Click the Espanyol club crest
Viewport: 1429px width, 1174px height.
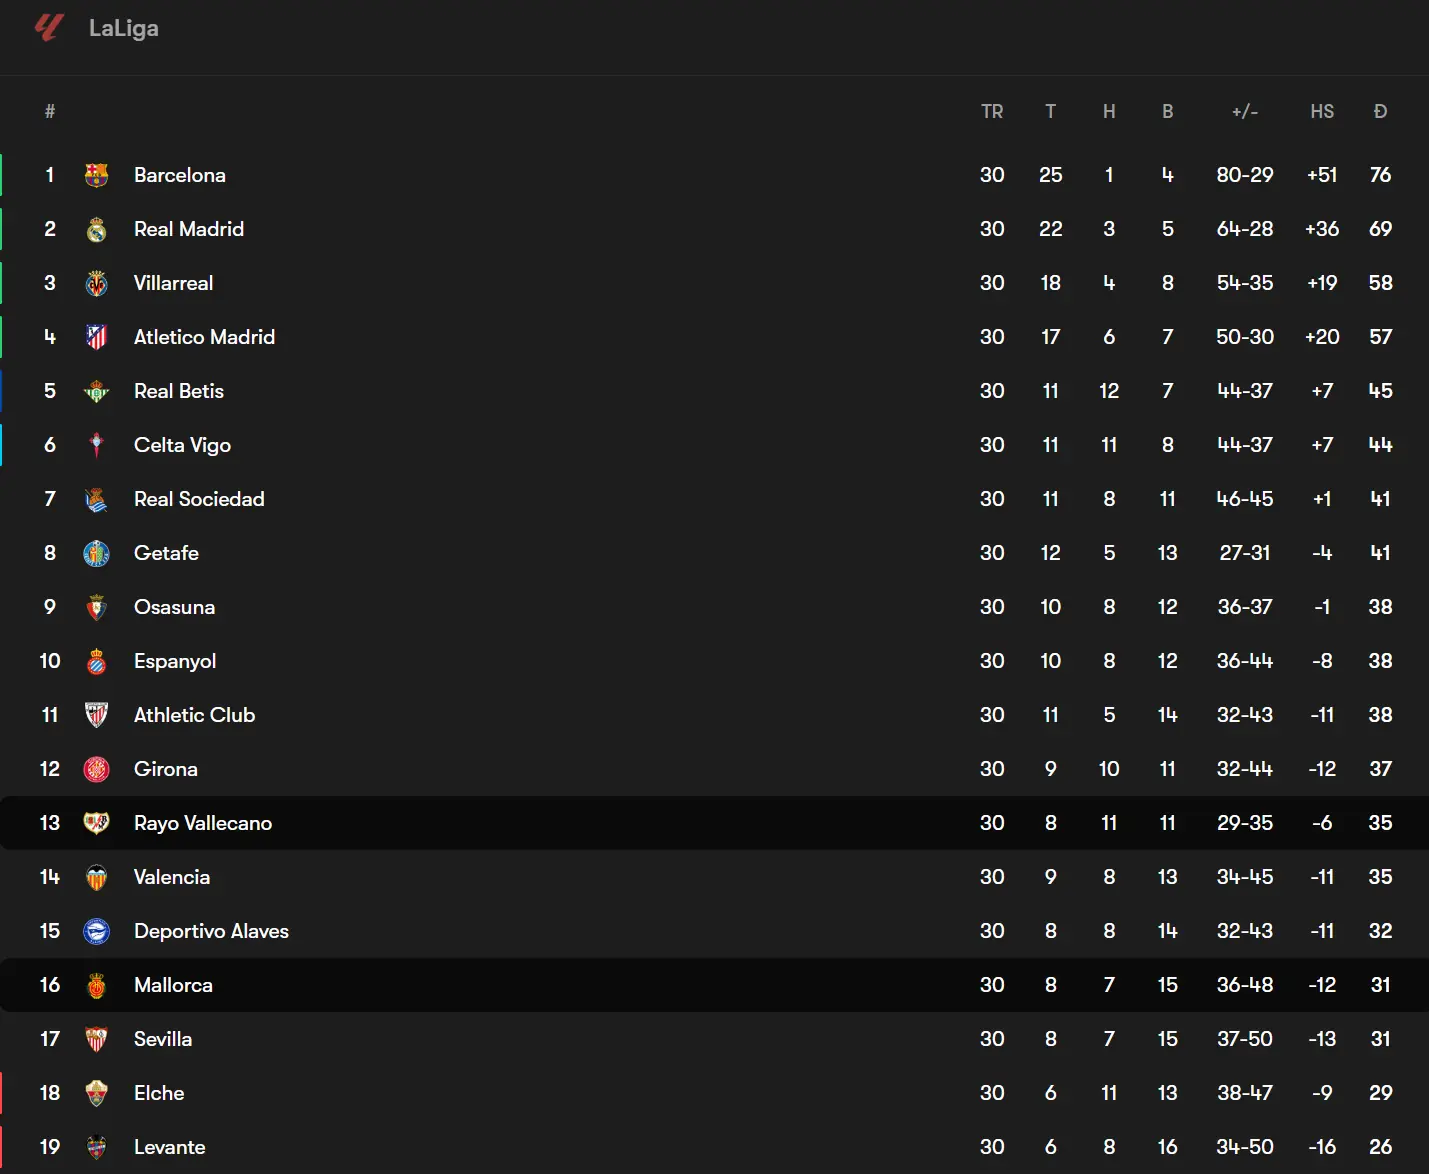point(96,661)
